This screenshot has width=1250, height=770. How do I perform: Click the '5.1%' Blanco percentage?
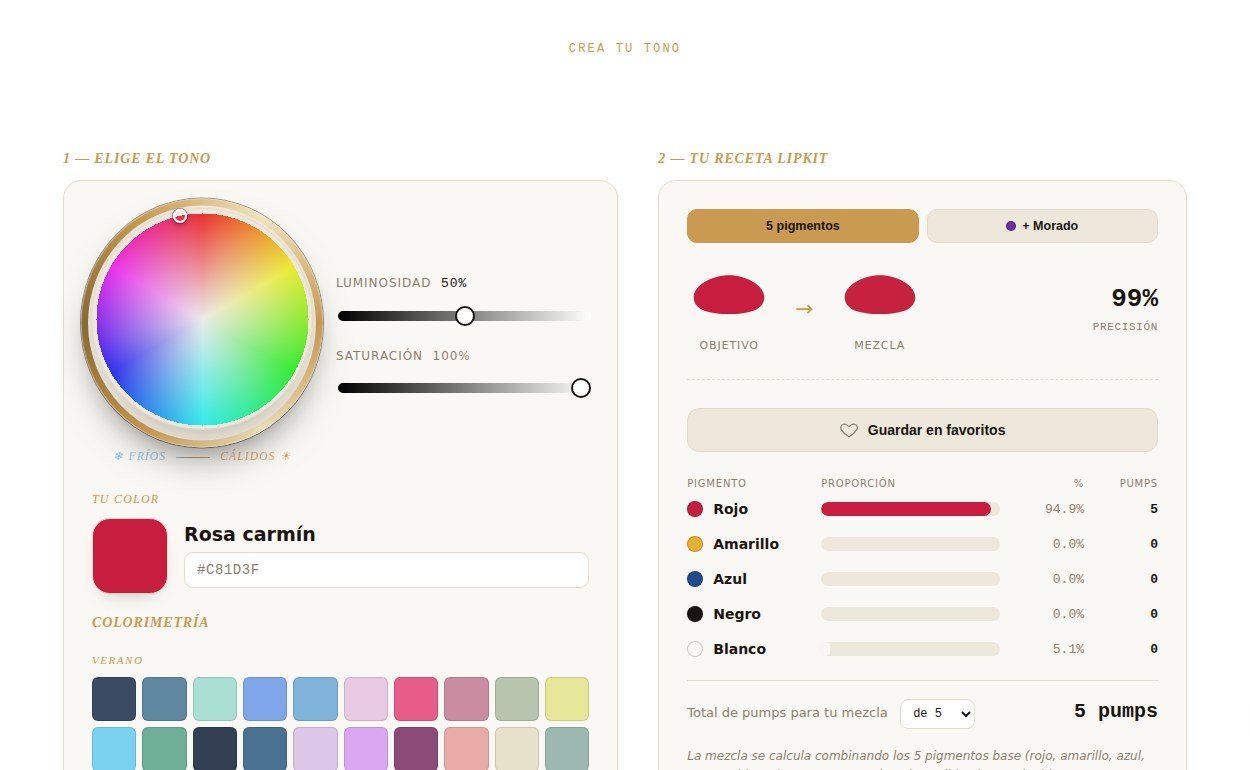1068,649
